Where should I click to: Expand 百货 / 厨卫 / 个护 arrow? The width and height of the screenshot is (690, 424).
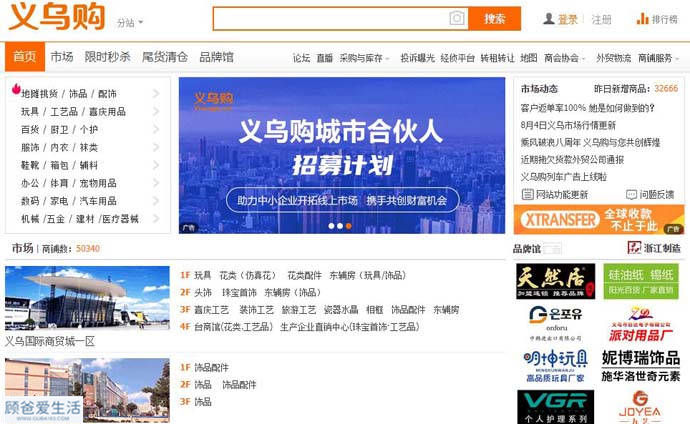[156, 129]
